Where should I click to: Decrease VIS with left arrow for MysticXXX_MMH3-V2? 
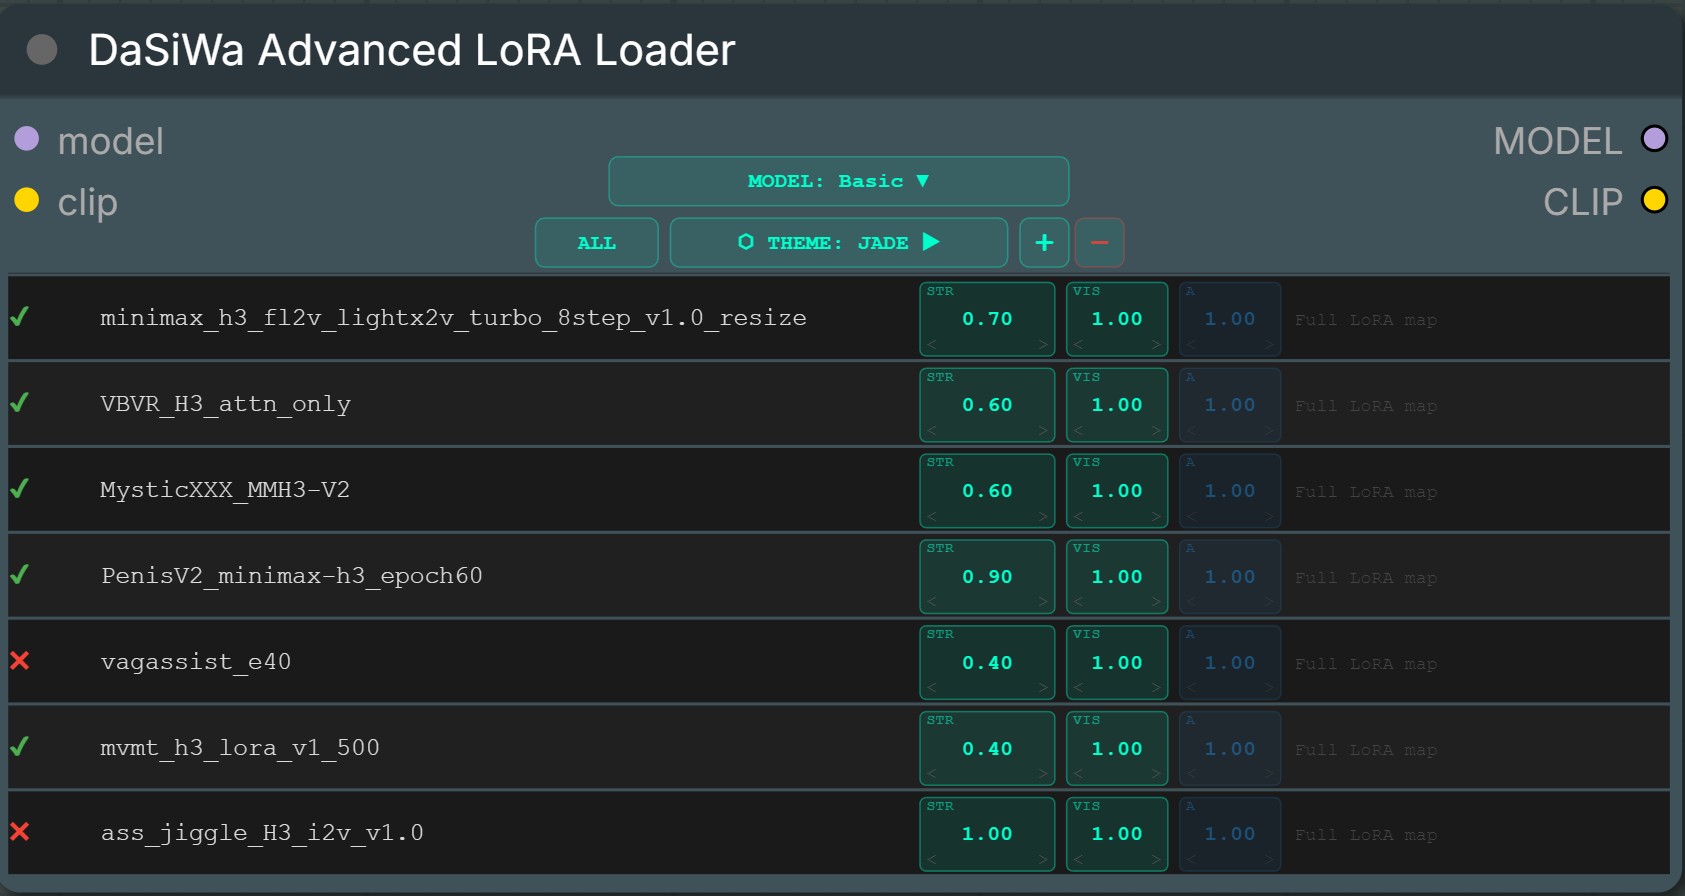[x=1078, y=517]
